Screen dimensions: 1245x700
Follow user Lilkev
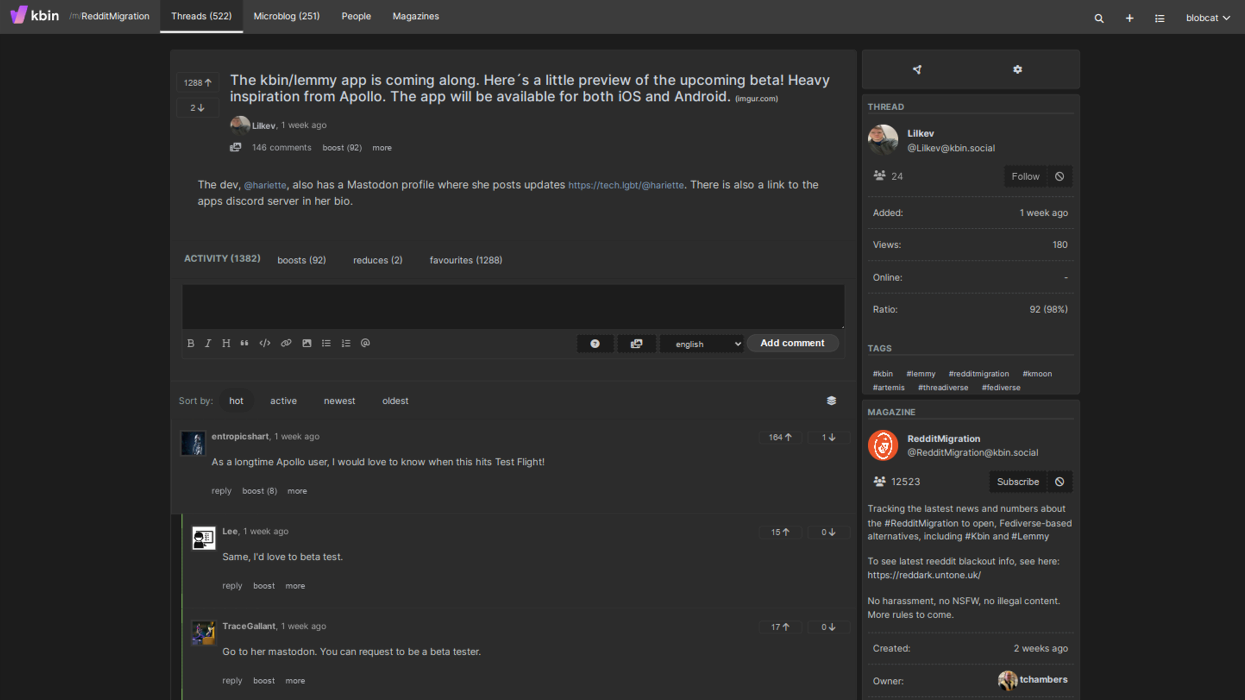(1025, 177)
